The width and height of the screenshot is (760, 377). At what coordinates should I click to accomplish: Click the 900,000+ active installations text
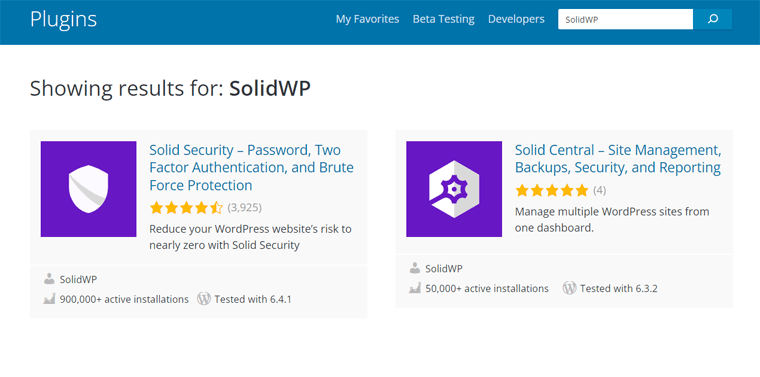(124, 299)
